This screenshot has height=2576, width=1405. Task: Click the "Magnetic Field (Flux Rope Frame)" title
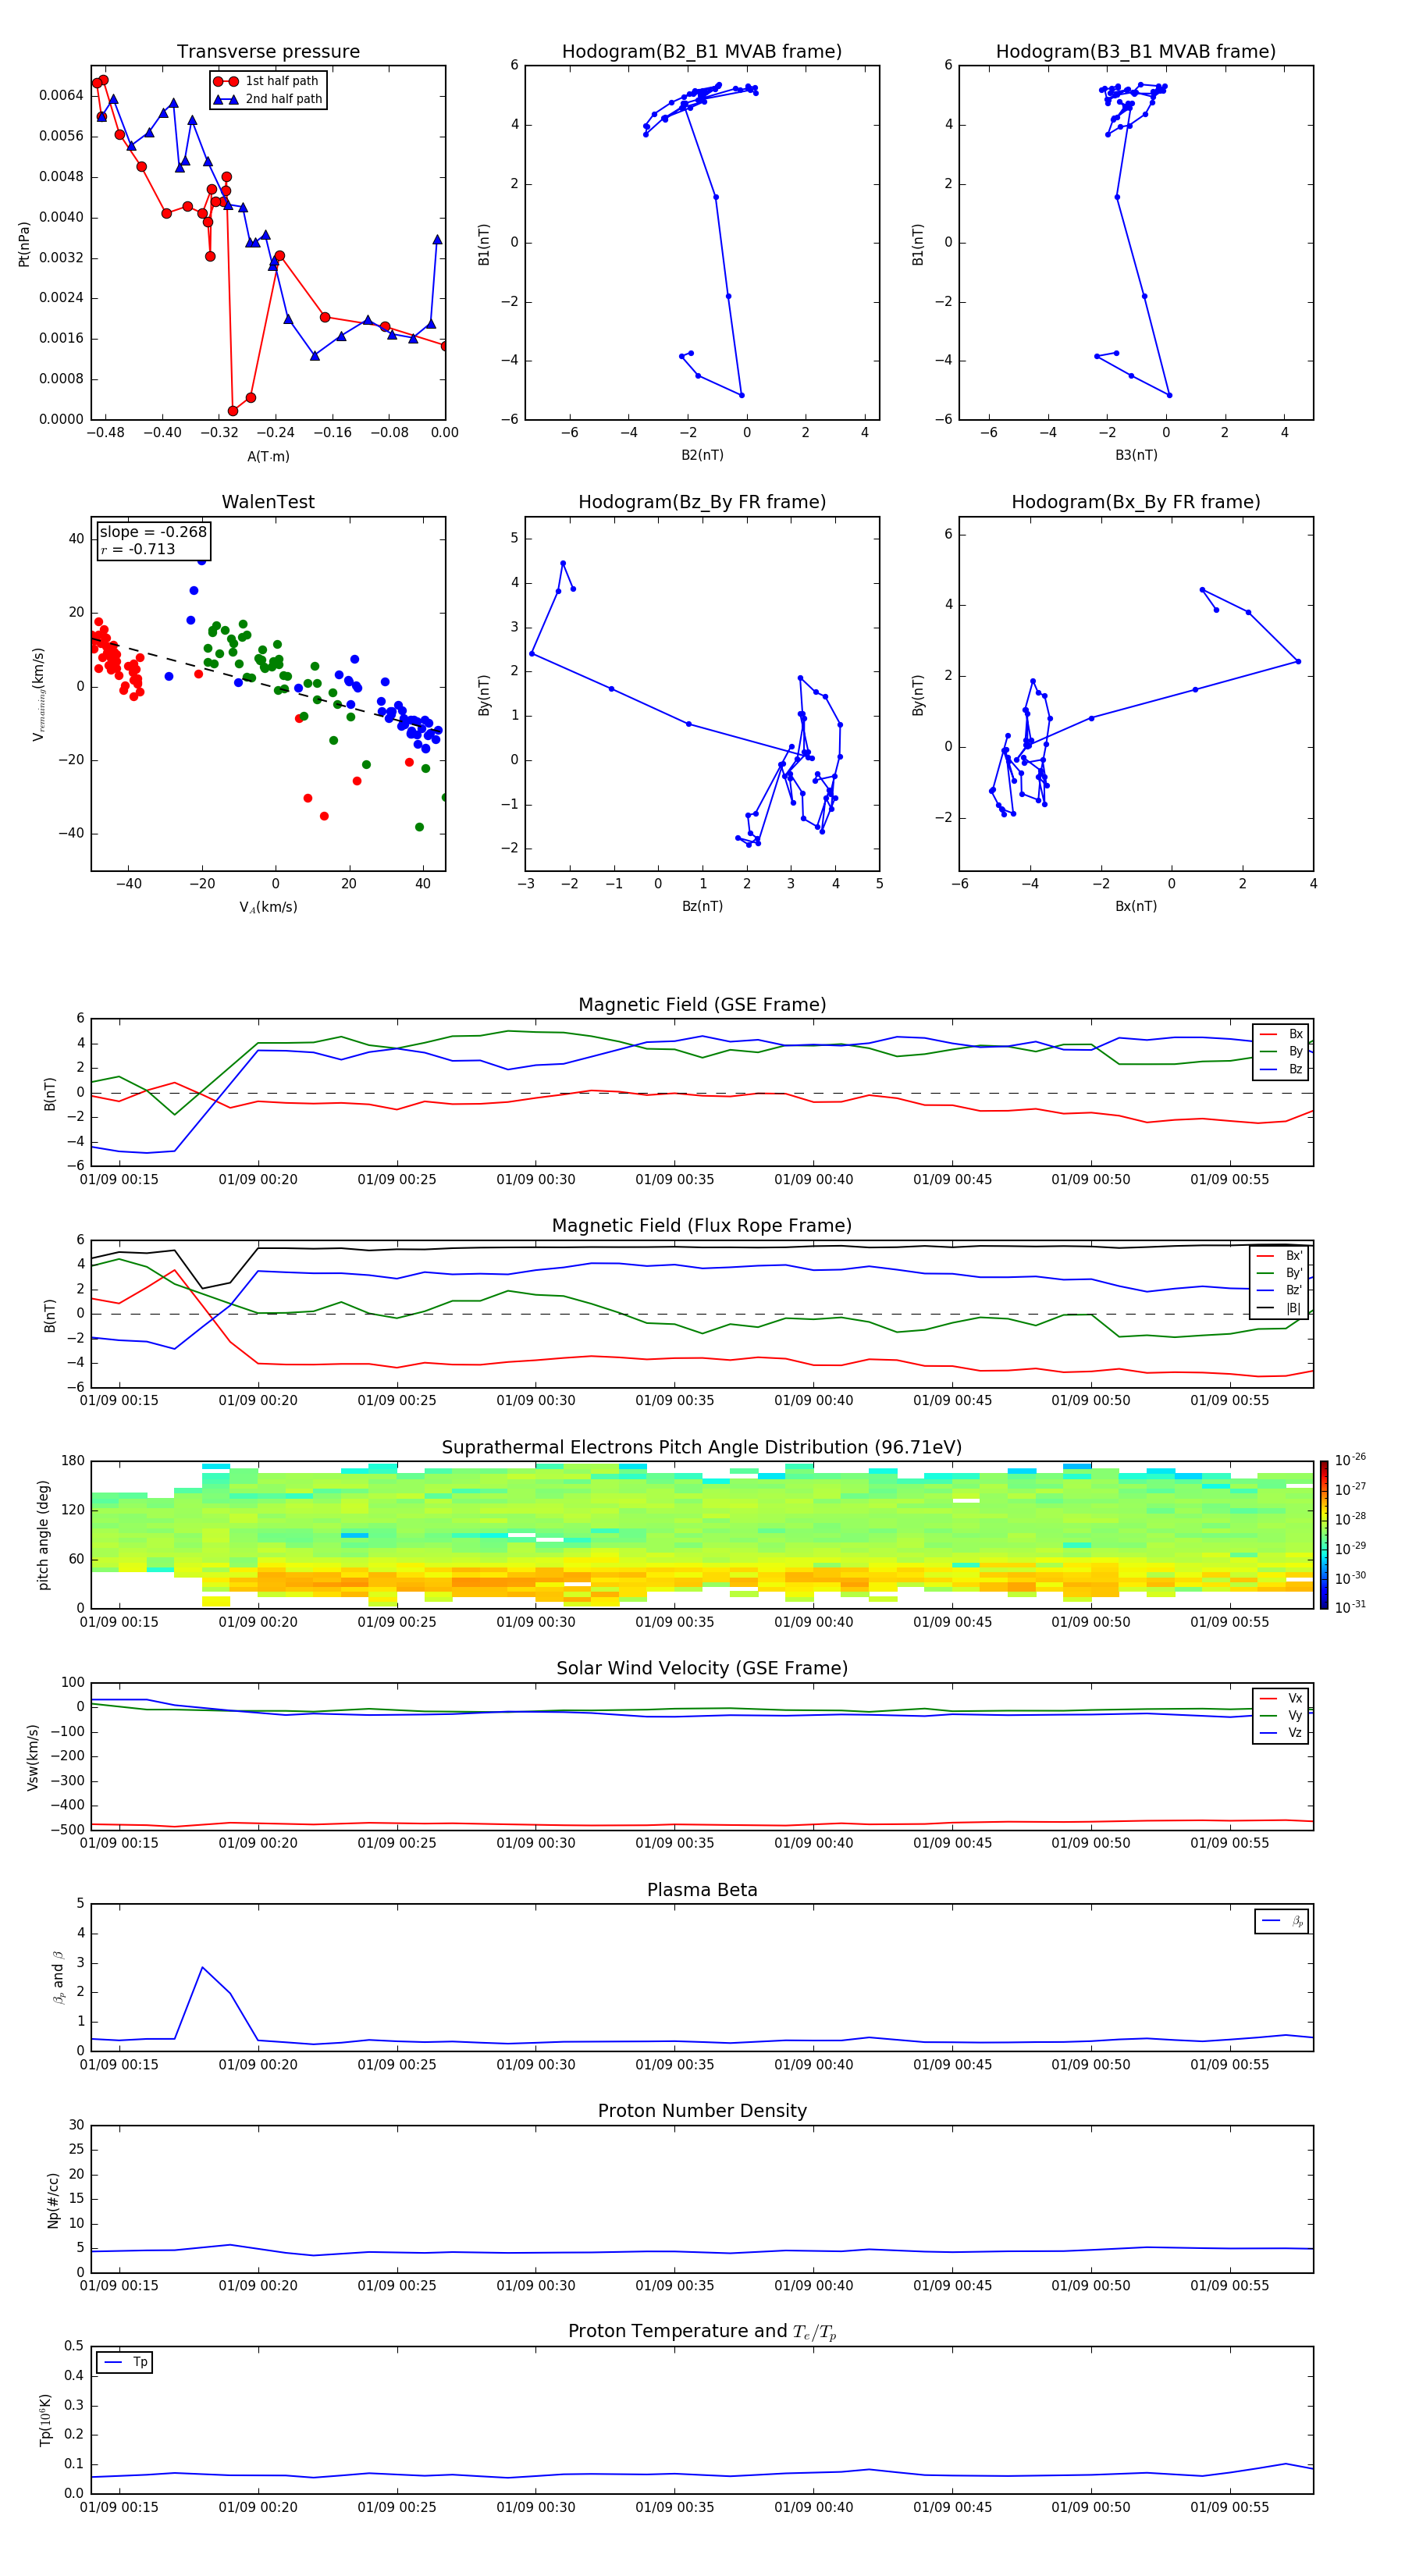702,1226
